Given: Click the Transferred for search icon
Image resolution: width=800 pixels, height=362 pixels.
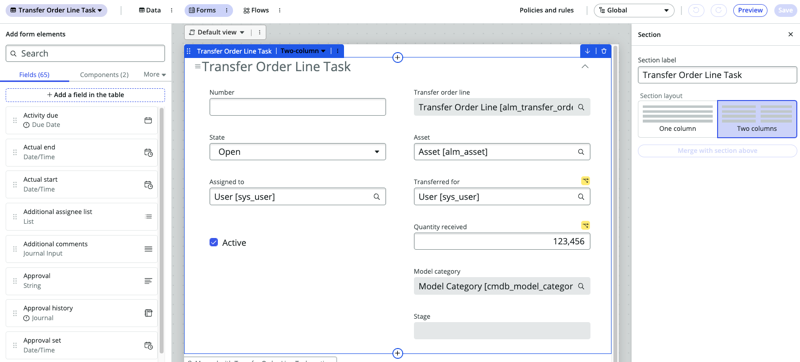Looking at the screenshot, I should [581, 197].
